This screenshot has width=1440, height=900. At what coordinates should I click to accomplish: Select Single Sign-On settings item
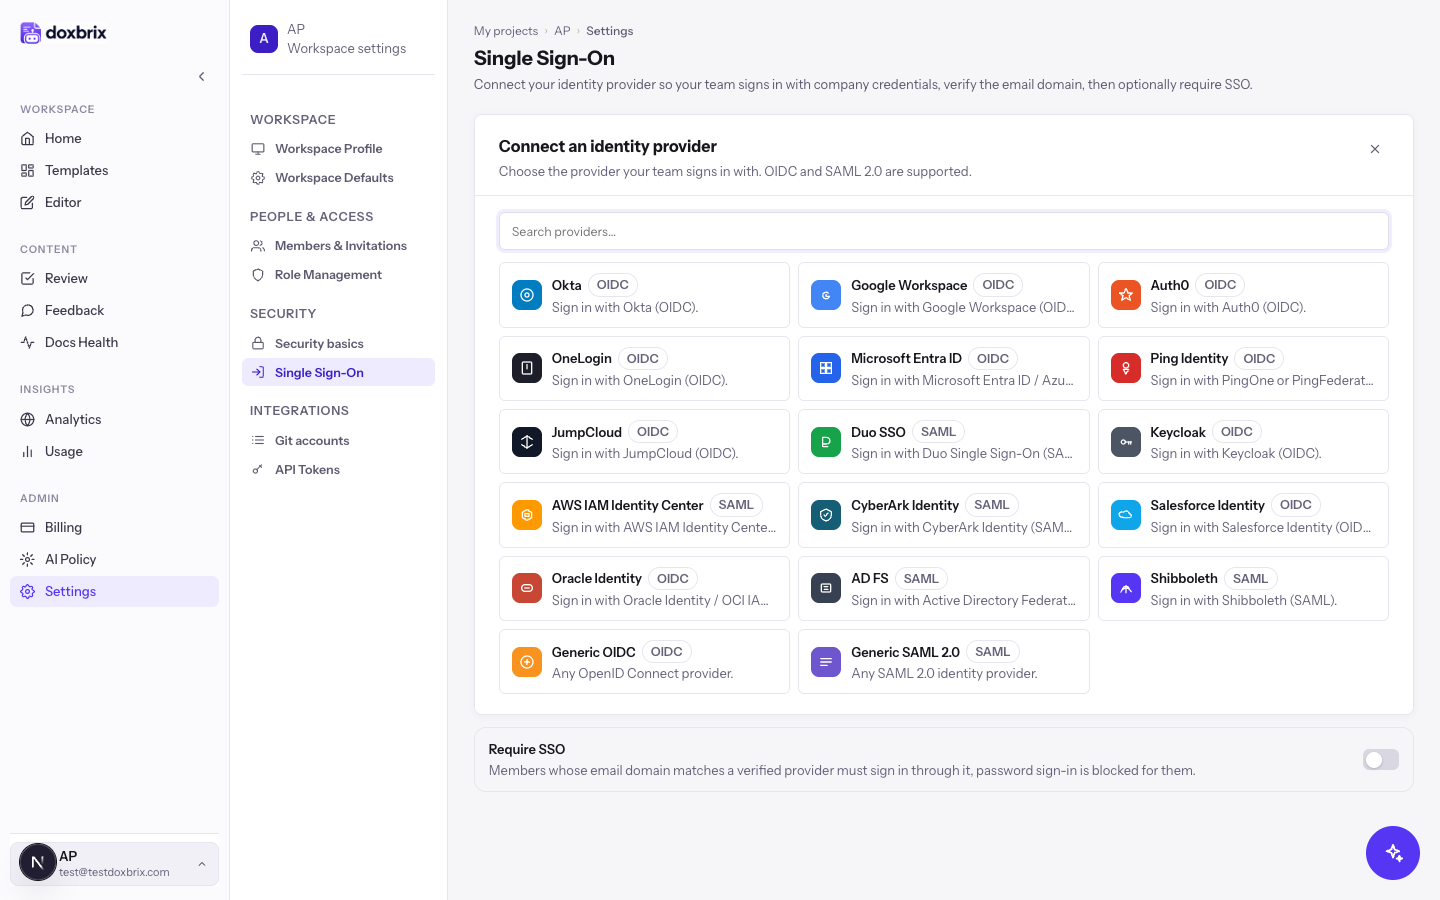coord(338,372)
